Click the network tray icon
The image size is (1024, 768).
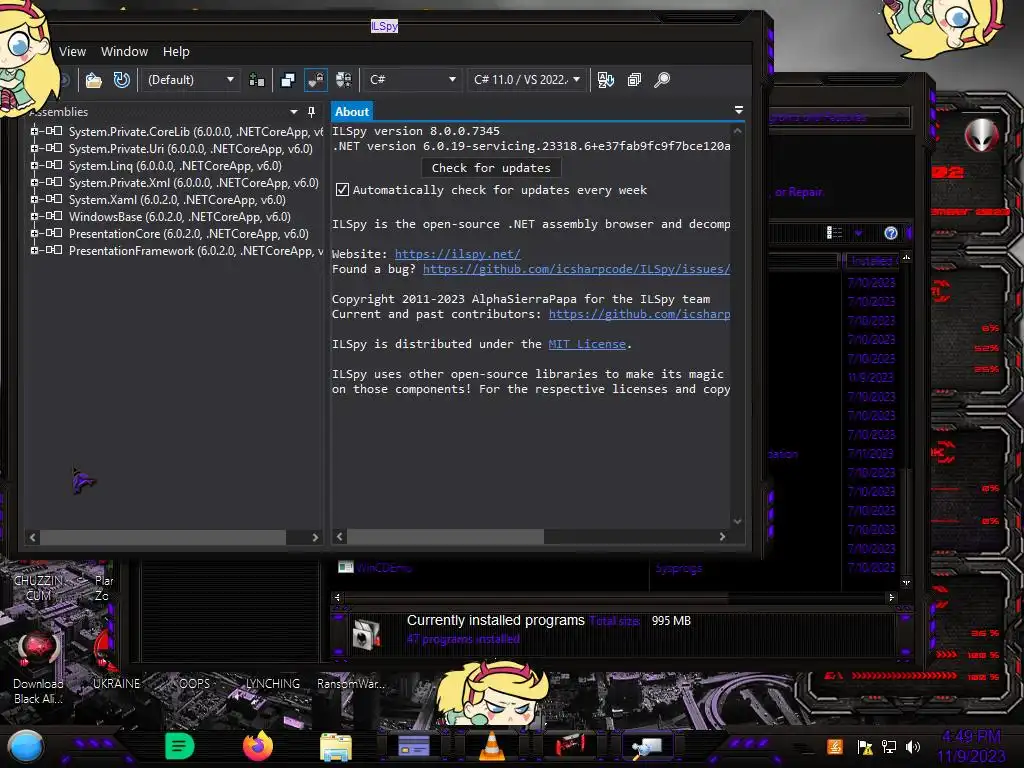coord(889,746)
